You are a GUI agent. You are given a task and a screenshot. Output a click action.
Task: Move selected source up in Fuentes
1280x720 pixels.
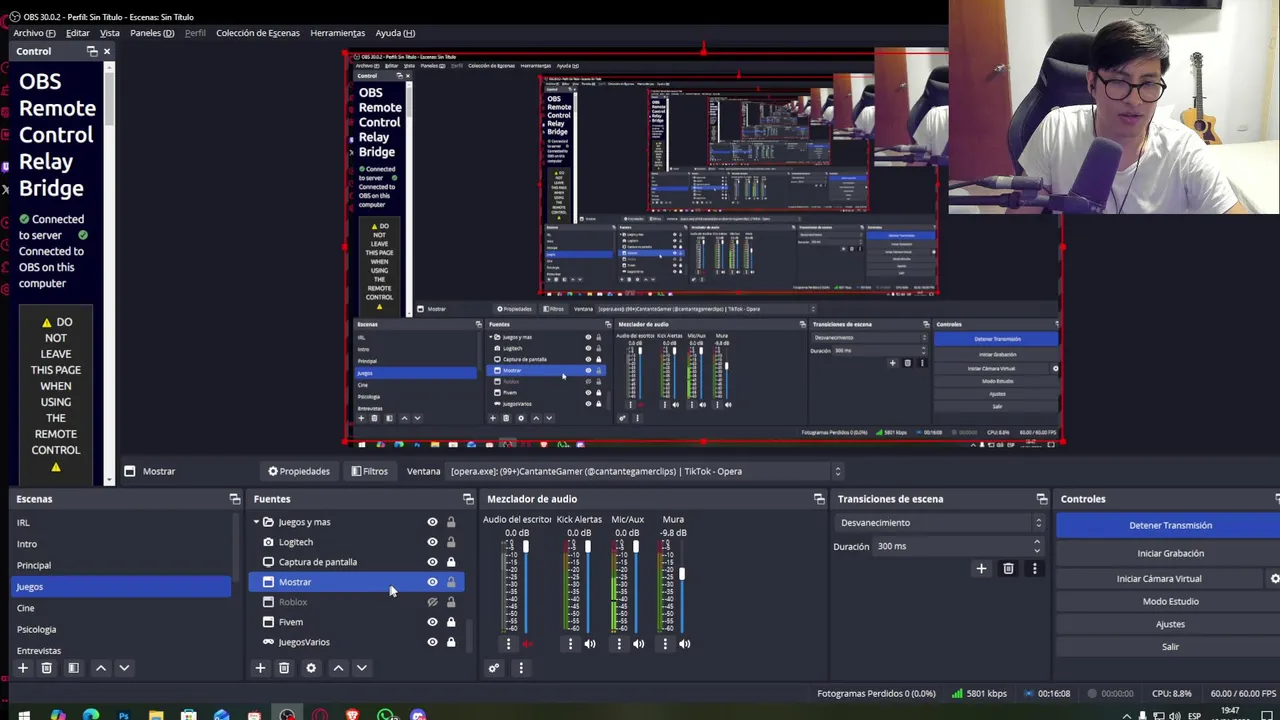click(x=338, y=668)
